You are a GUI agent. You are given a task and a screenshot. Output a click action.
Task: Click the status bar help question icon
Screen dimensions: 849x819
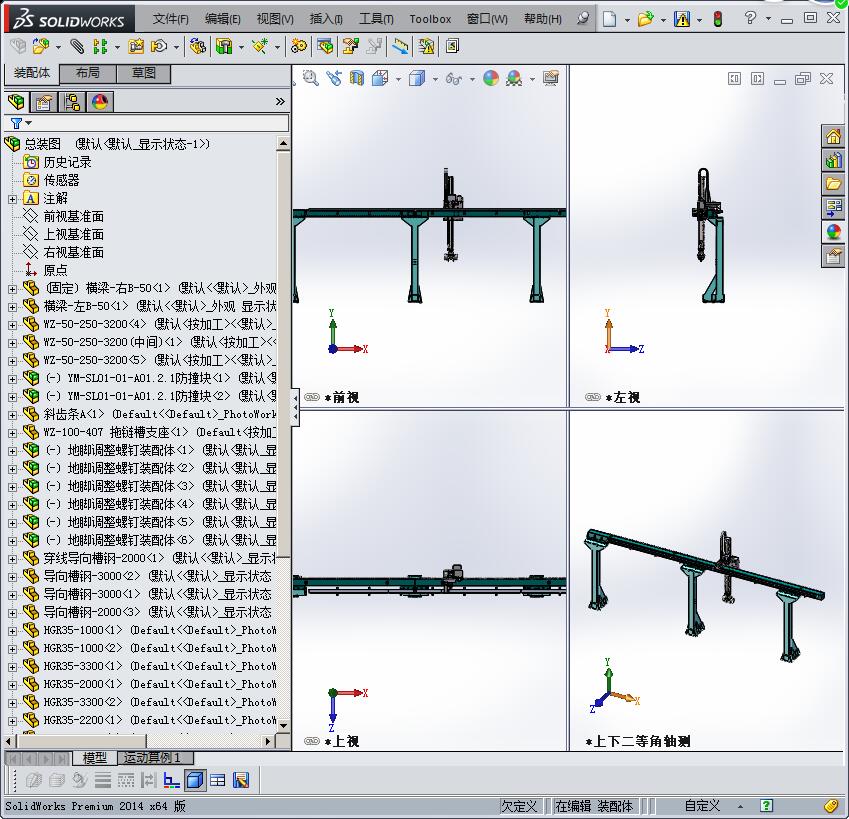coord(766,805)
